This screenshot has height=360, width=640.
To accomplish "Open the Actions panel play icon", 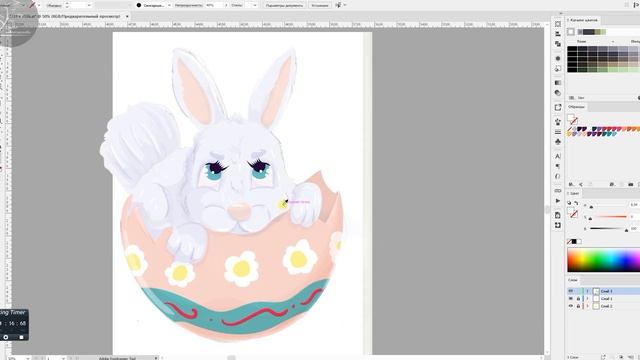I will [x=558, y=201].
